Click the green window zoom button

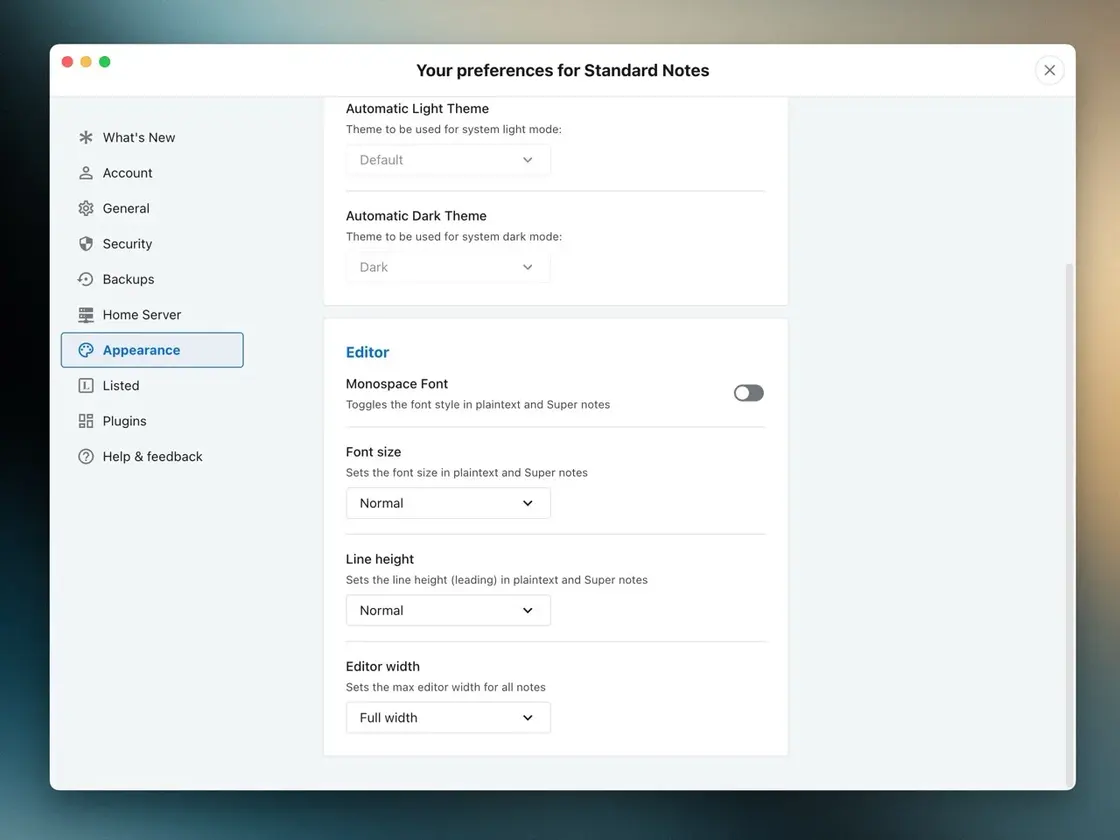coord(105,61)
